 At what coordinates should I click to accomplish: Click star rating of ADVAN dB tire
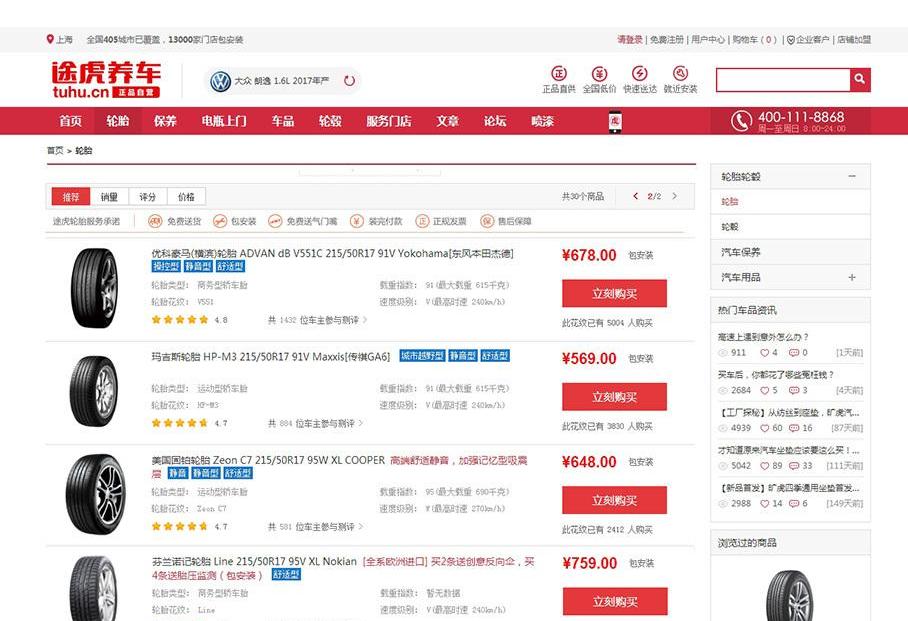[x=180, y=319]
